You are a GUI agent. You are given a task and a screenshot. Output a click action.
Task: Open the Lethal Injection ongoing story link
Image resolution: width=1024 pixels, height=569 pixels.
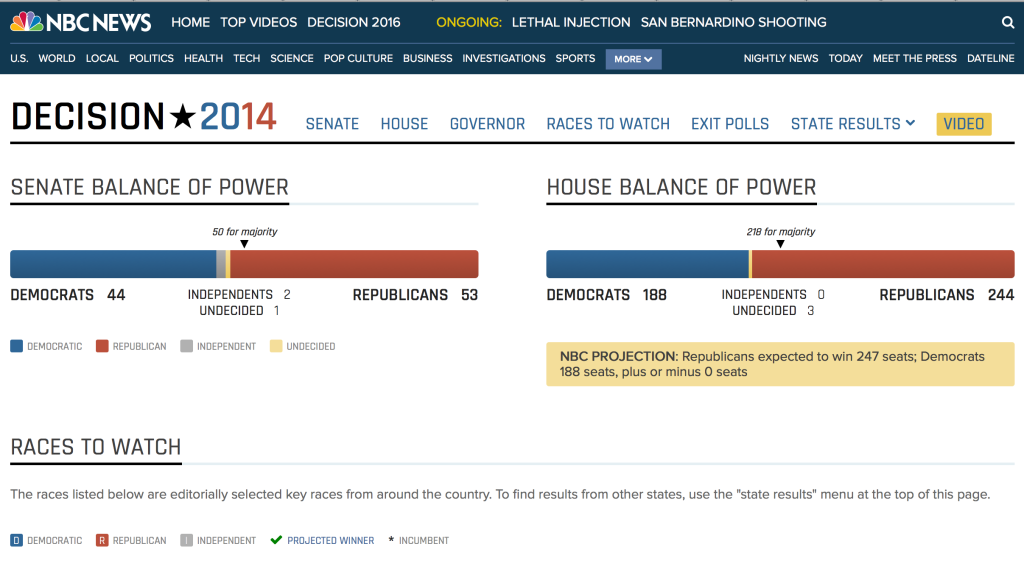tap(570, 22)
